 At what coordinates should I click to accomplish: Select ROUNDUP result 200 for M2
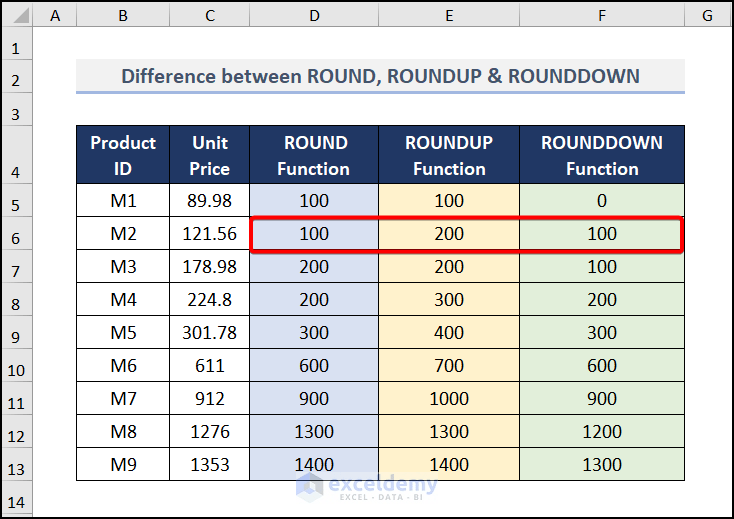pos(449,234)
